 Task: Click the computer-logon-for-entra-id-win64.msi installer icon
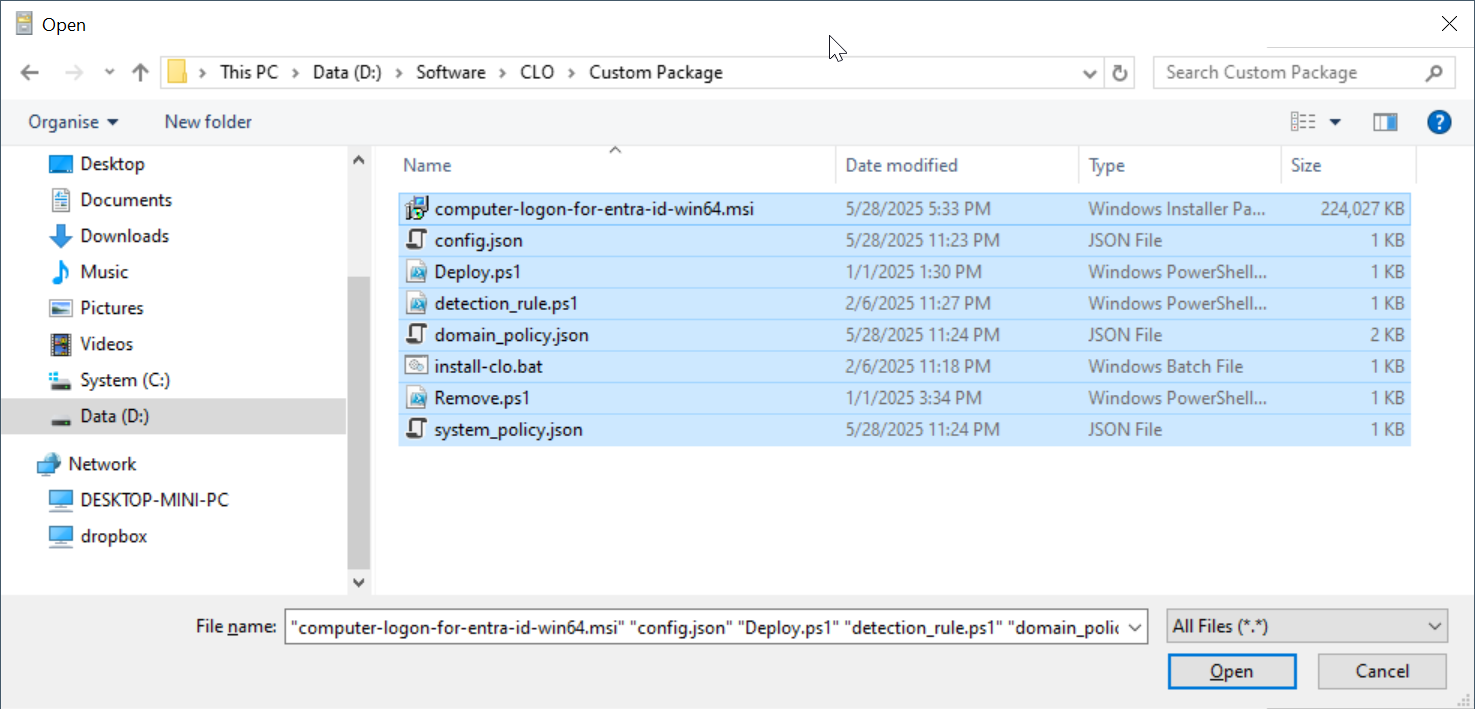pos(416,209)
